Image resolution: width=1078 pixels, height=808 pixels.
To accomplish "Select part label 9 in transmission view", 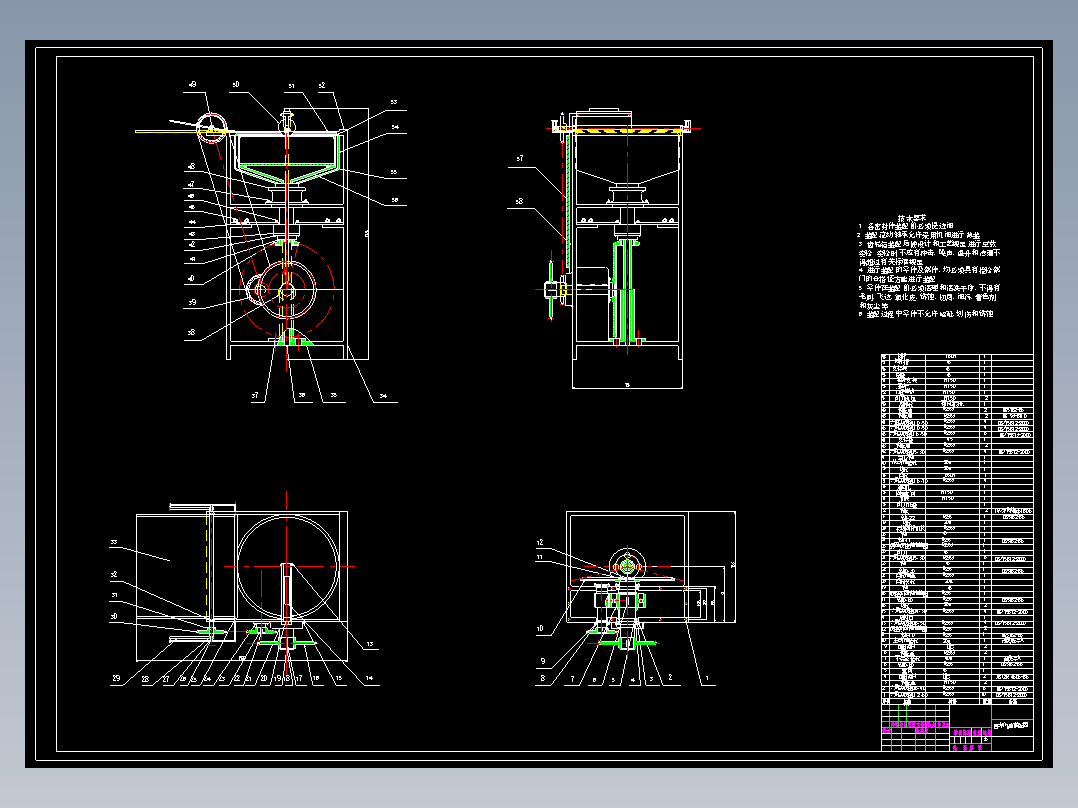I will pyautogui.click(x=542, y=661).
